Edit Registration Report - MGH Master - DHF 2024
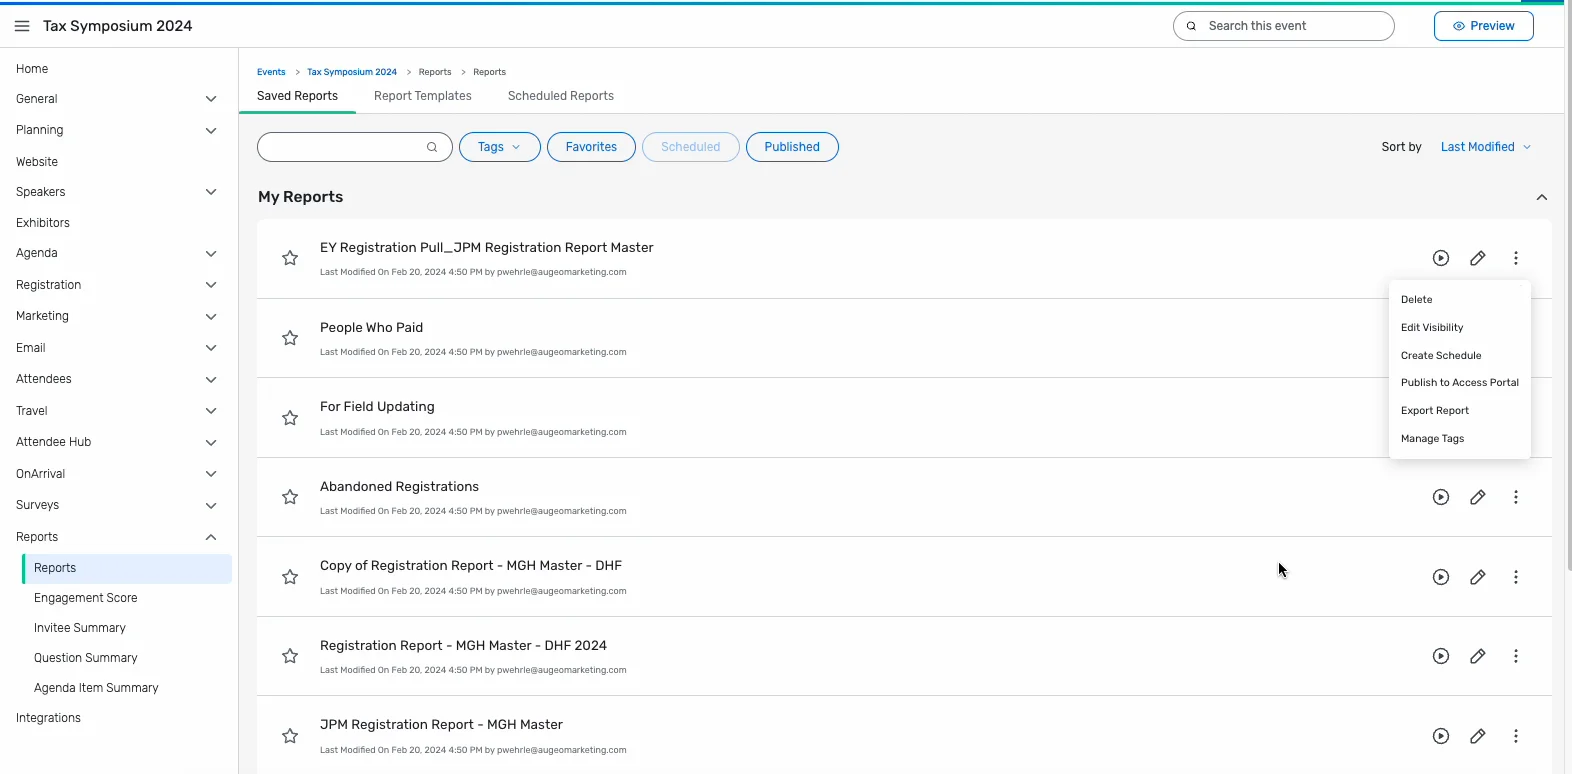1572x774 pixels. point(1478,656)
